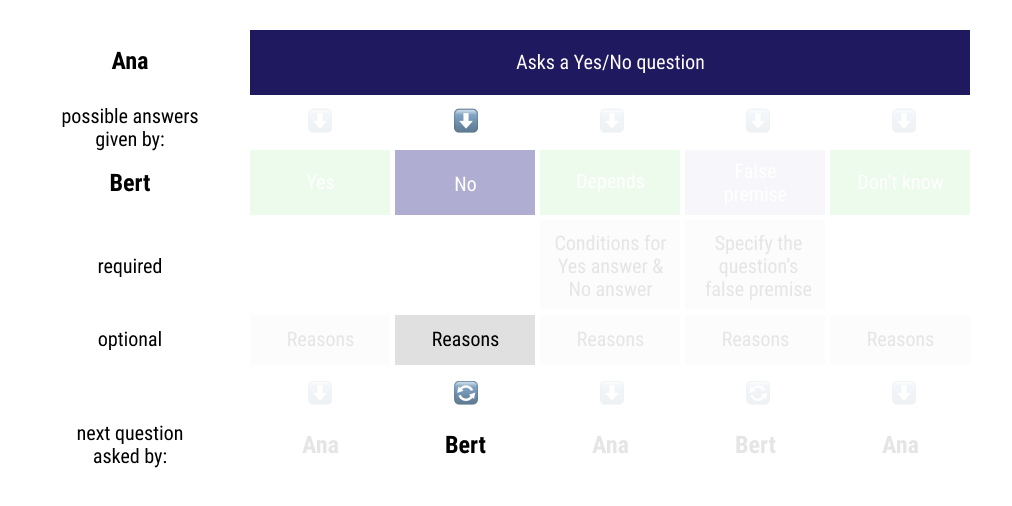Select the faded Yes answer box
Viewport: 1012px width, 506px height.
click(x=319, y=183)
